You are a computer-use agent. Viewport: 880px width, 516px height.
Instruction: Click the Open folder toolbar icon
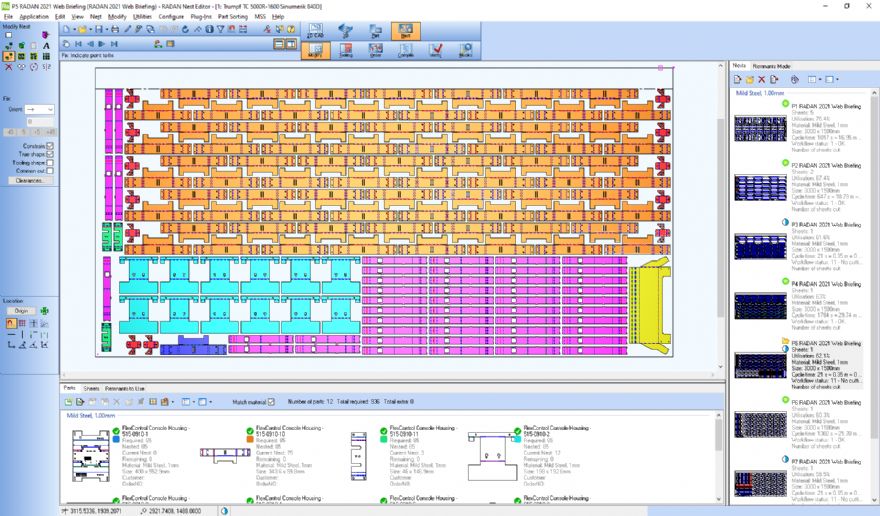coord(82,29)
